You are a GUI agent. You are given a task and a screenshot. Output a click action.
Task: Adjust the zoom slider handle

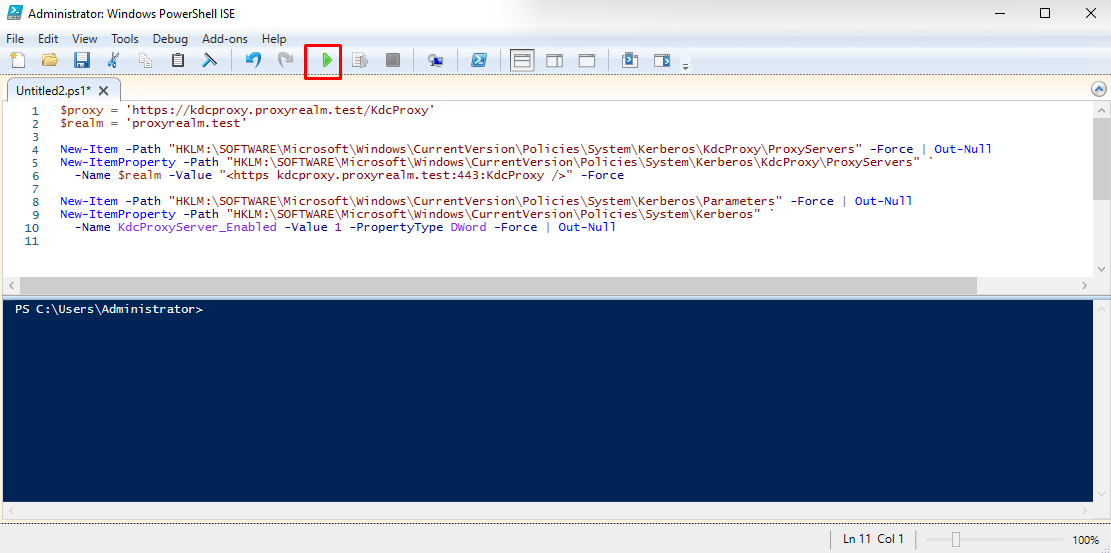(956, 540)
